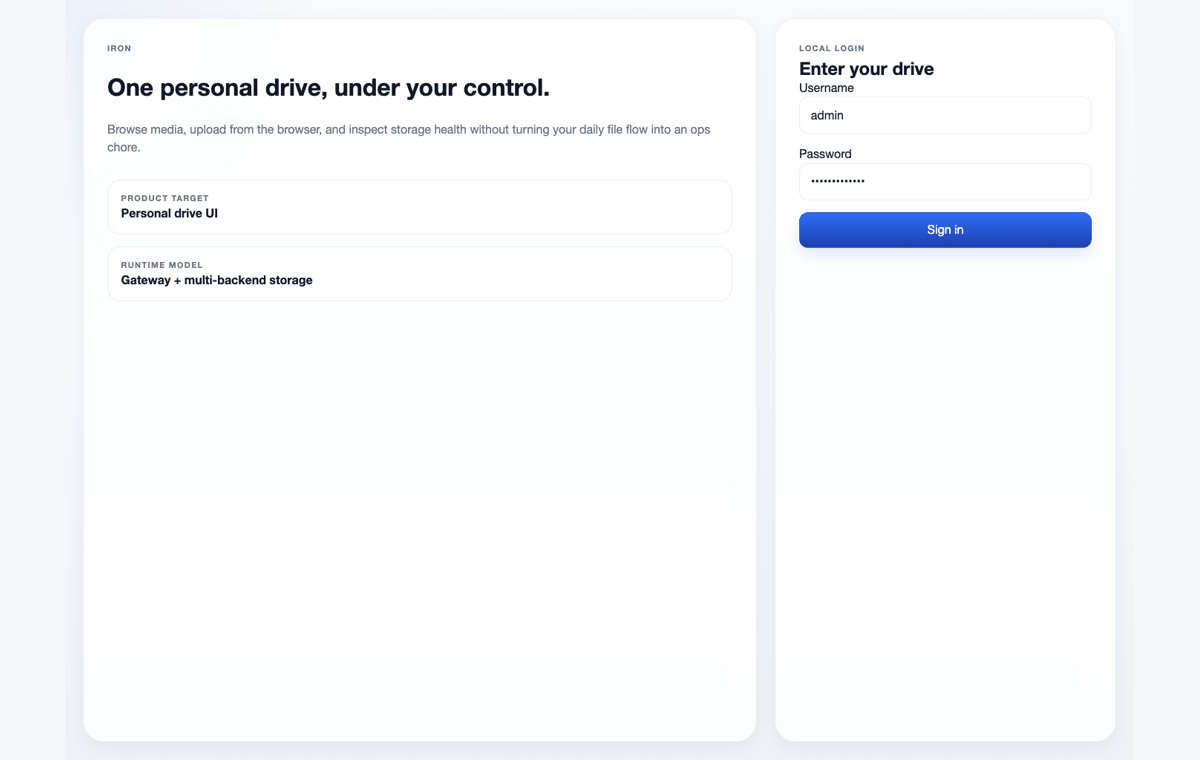The height and width of the screenshot is (760, 1200).
Task: Click the "admin" text in Username
Action: coord(827,115)
